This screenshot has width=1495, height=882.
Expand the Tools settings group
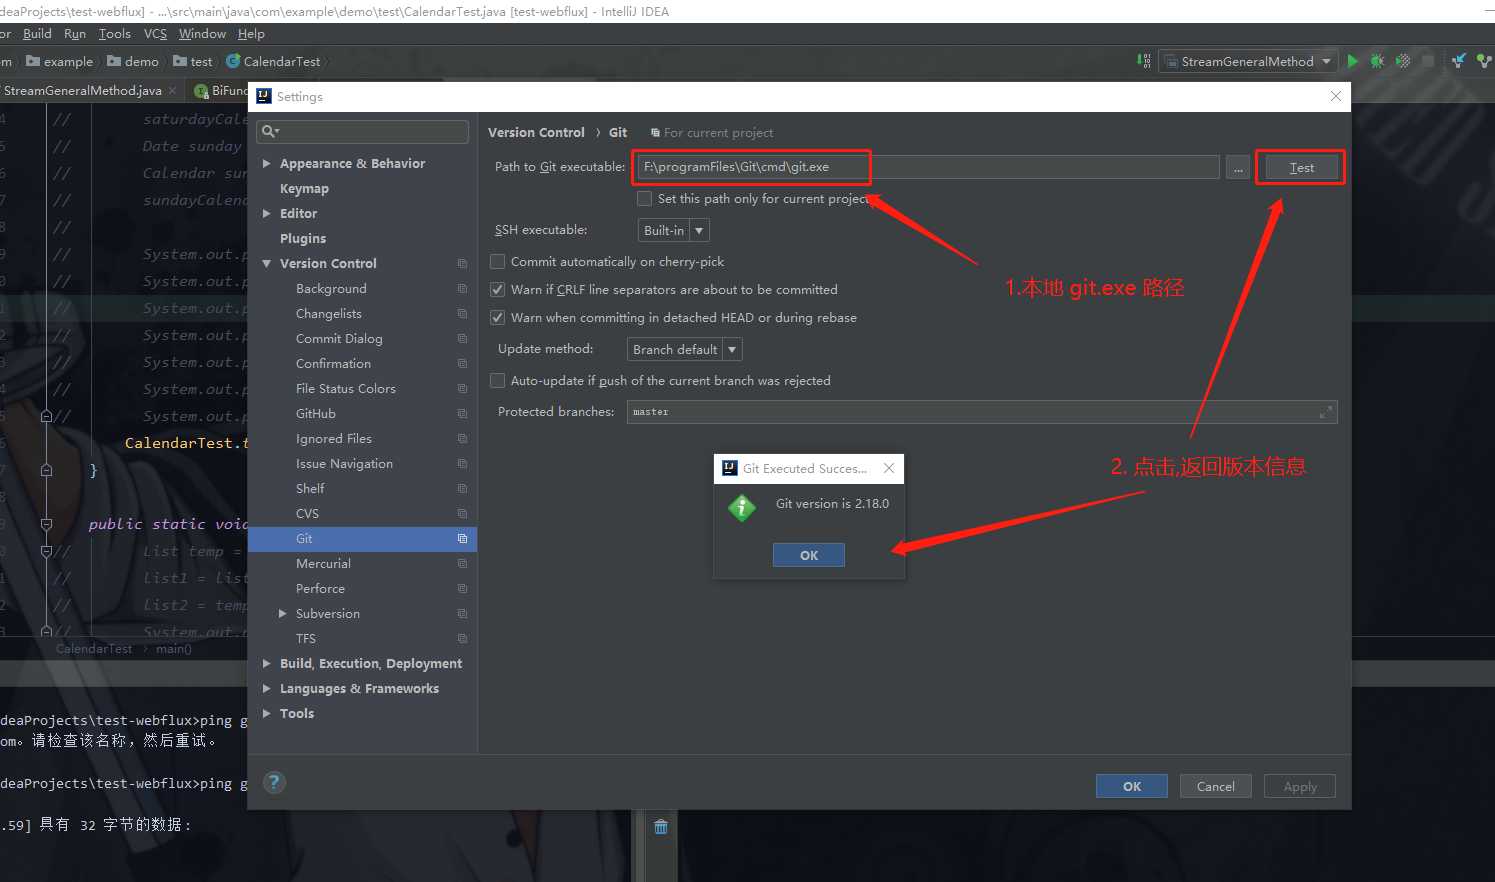pos(267,713)
